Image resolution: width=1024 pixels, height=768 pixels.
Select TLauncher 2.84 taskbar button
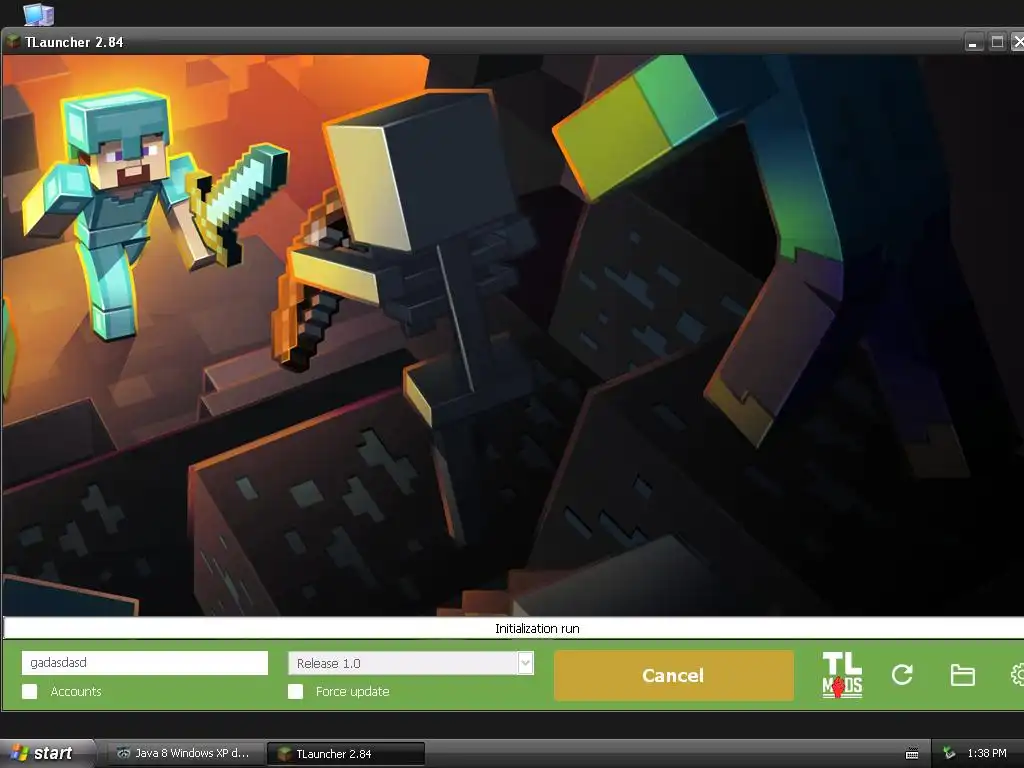click(346, 753)
